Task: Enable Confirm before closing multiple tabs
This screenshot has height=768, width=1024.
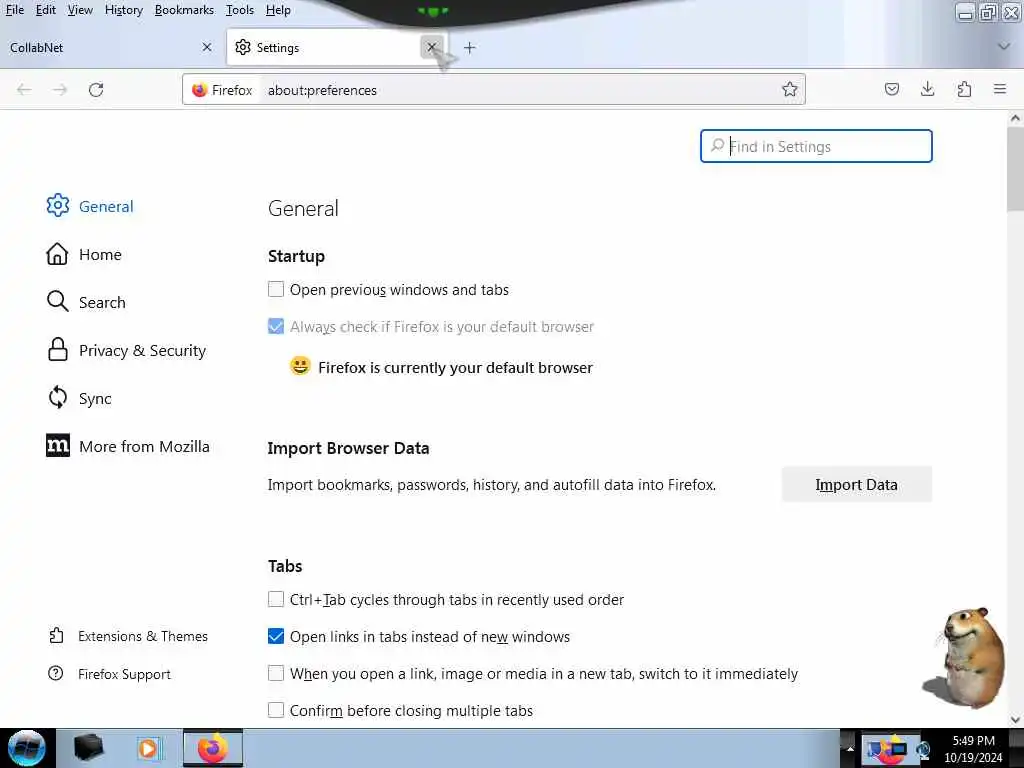Action: (x=276, y=711)
